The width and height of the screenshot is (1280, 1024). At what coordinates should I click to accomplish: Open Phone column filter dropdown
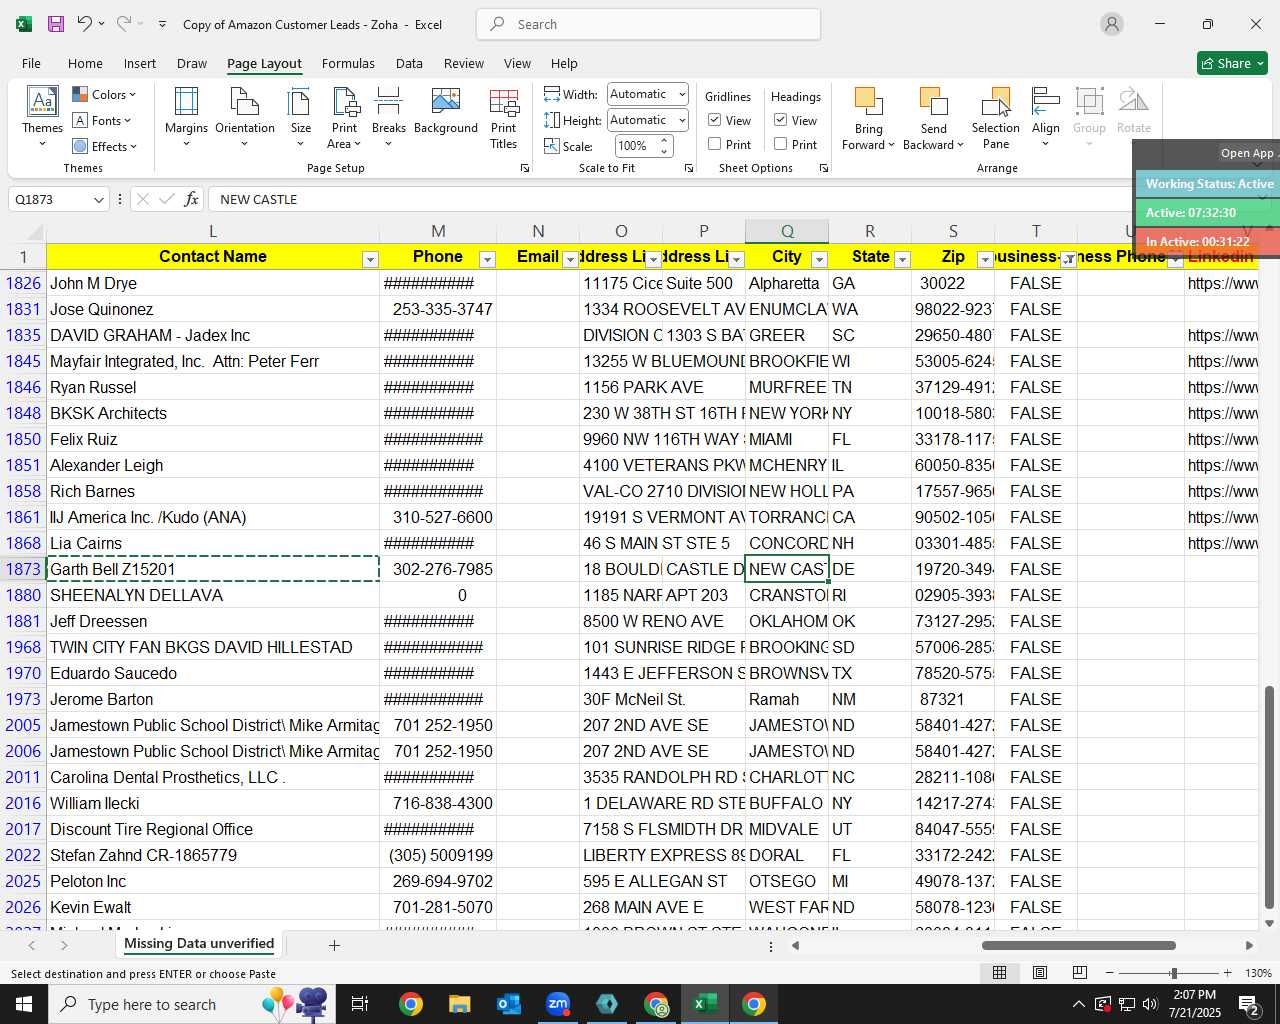487,259
